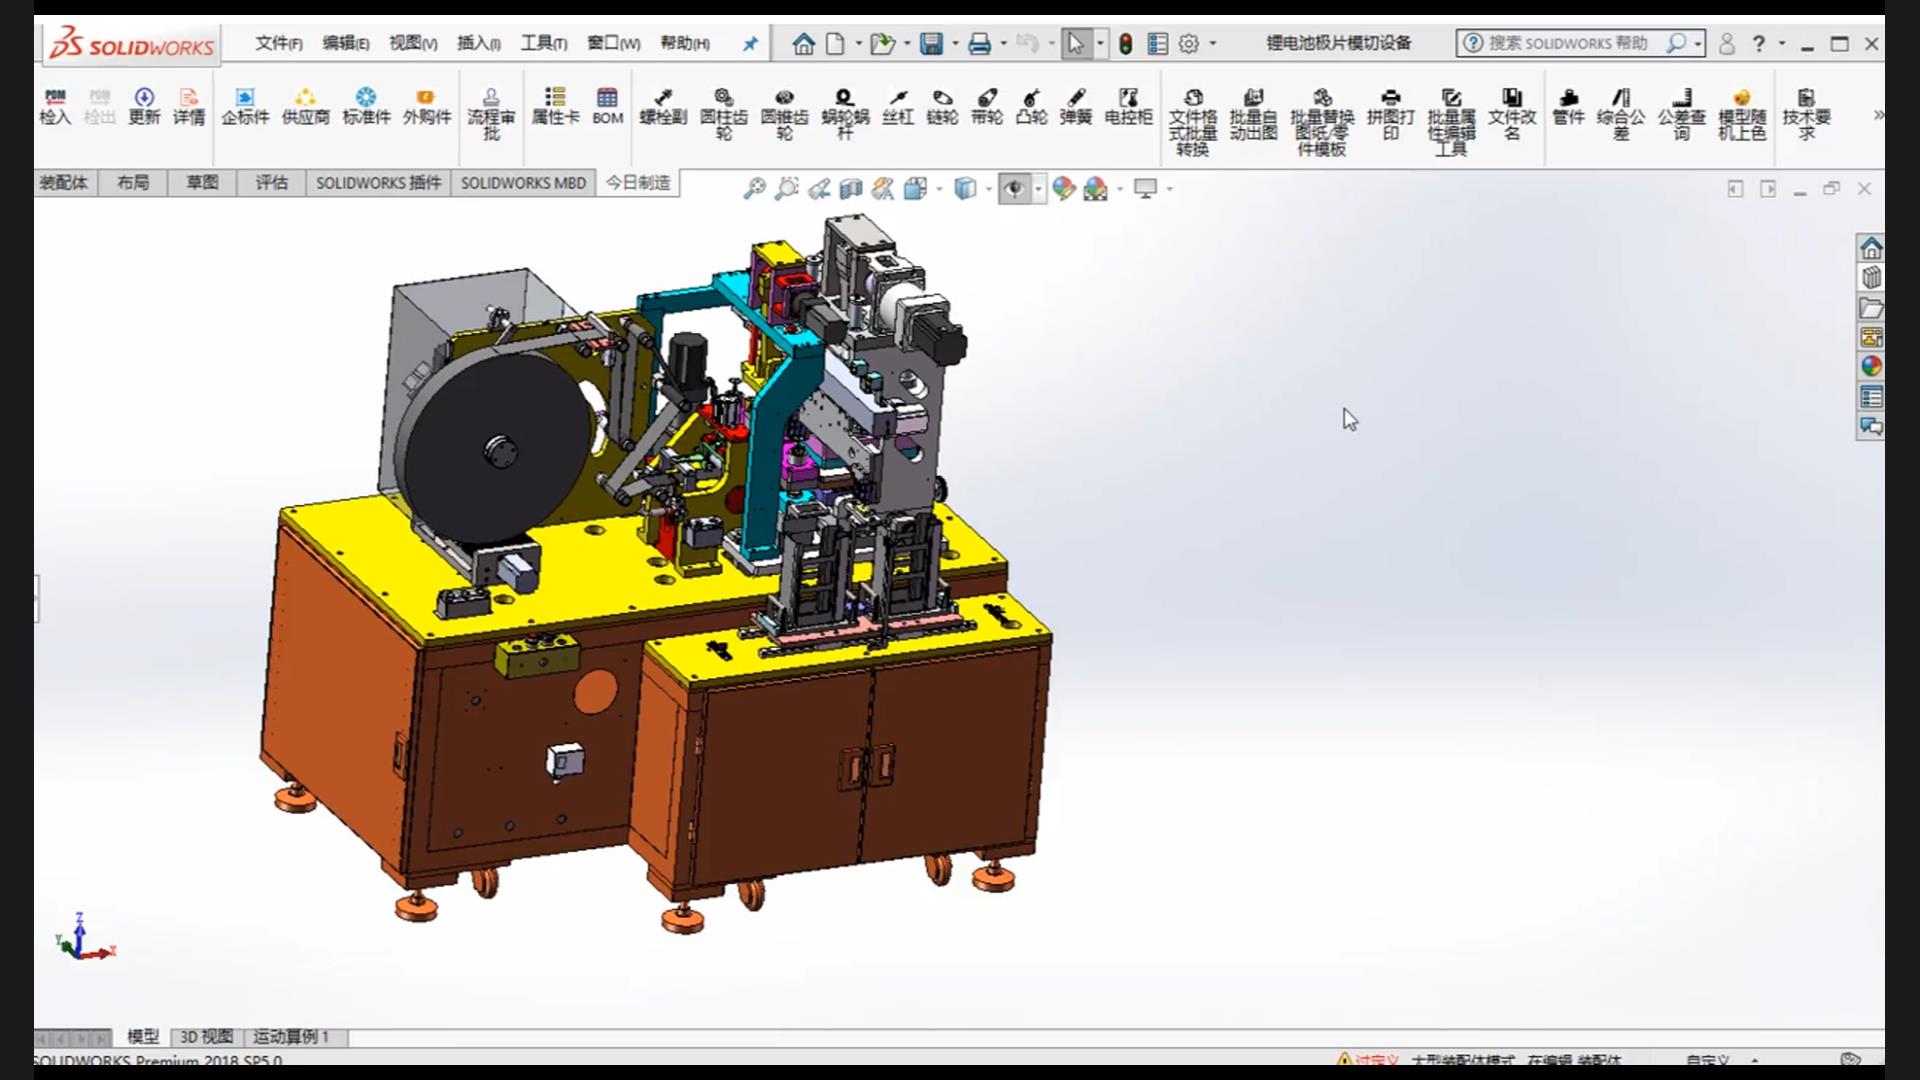Insert a 螺栓副 bolt pair
1920x1080 pixels.
pos(663,106)
